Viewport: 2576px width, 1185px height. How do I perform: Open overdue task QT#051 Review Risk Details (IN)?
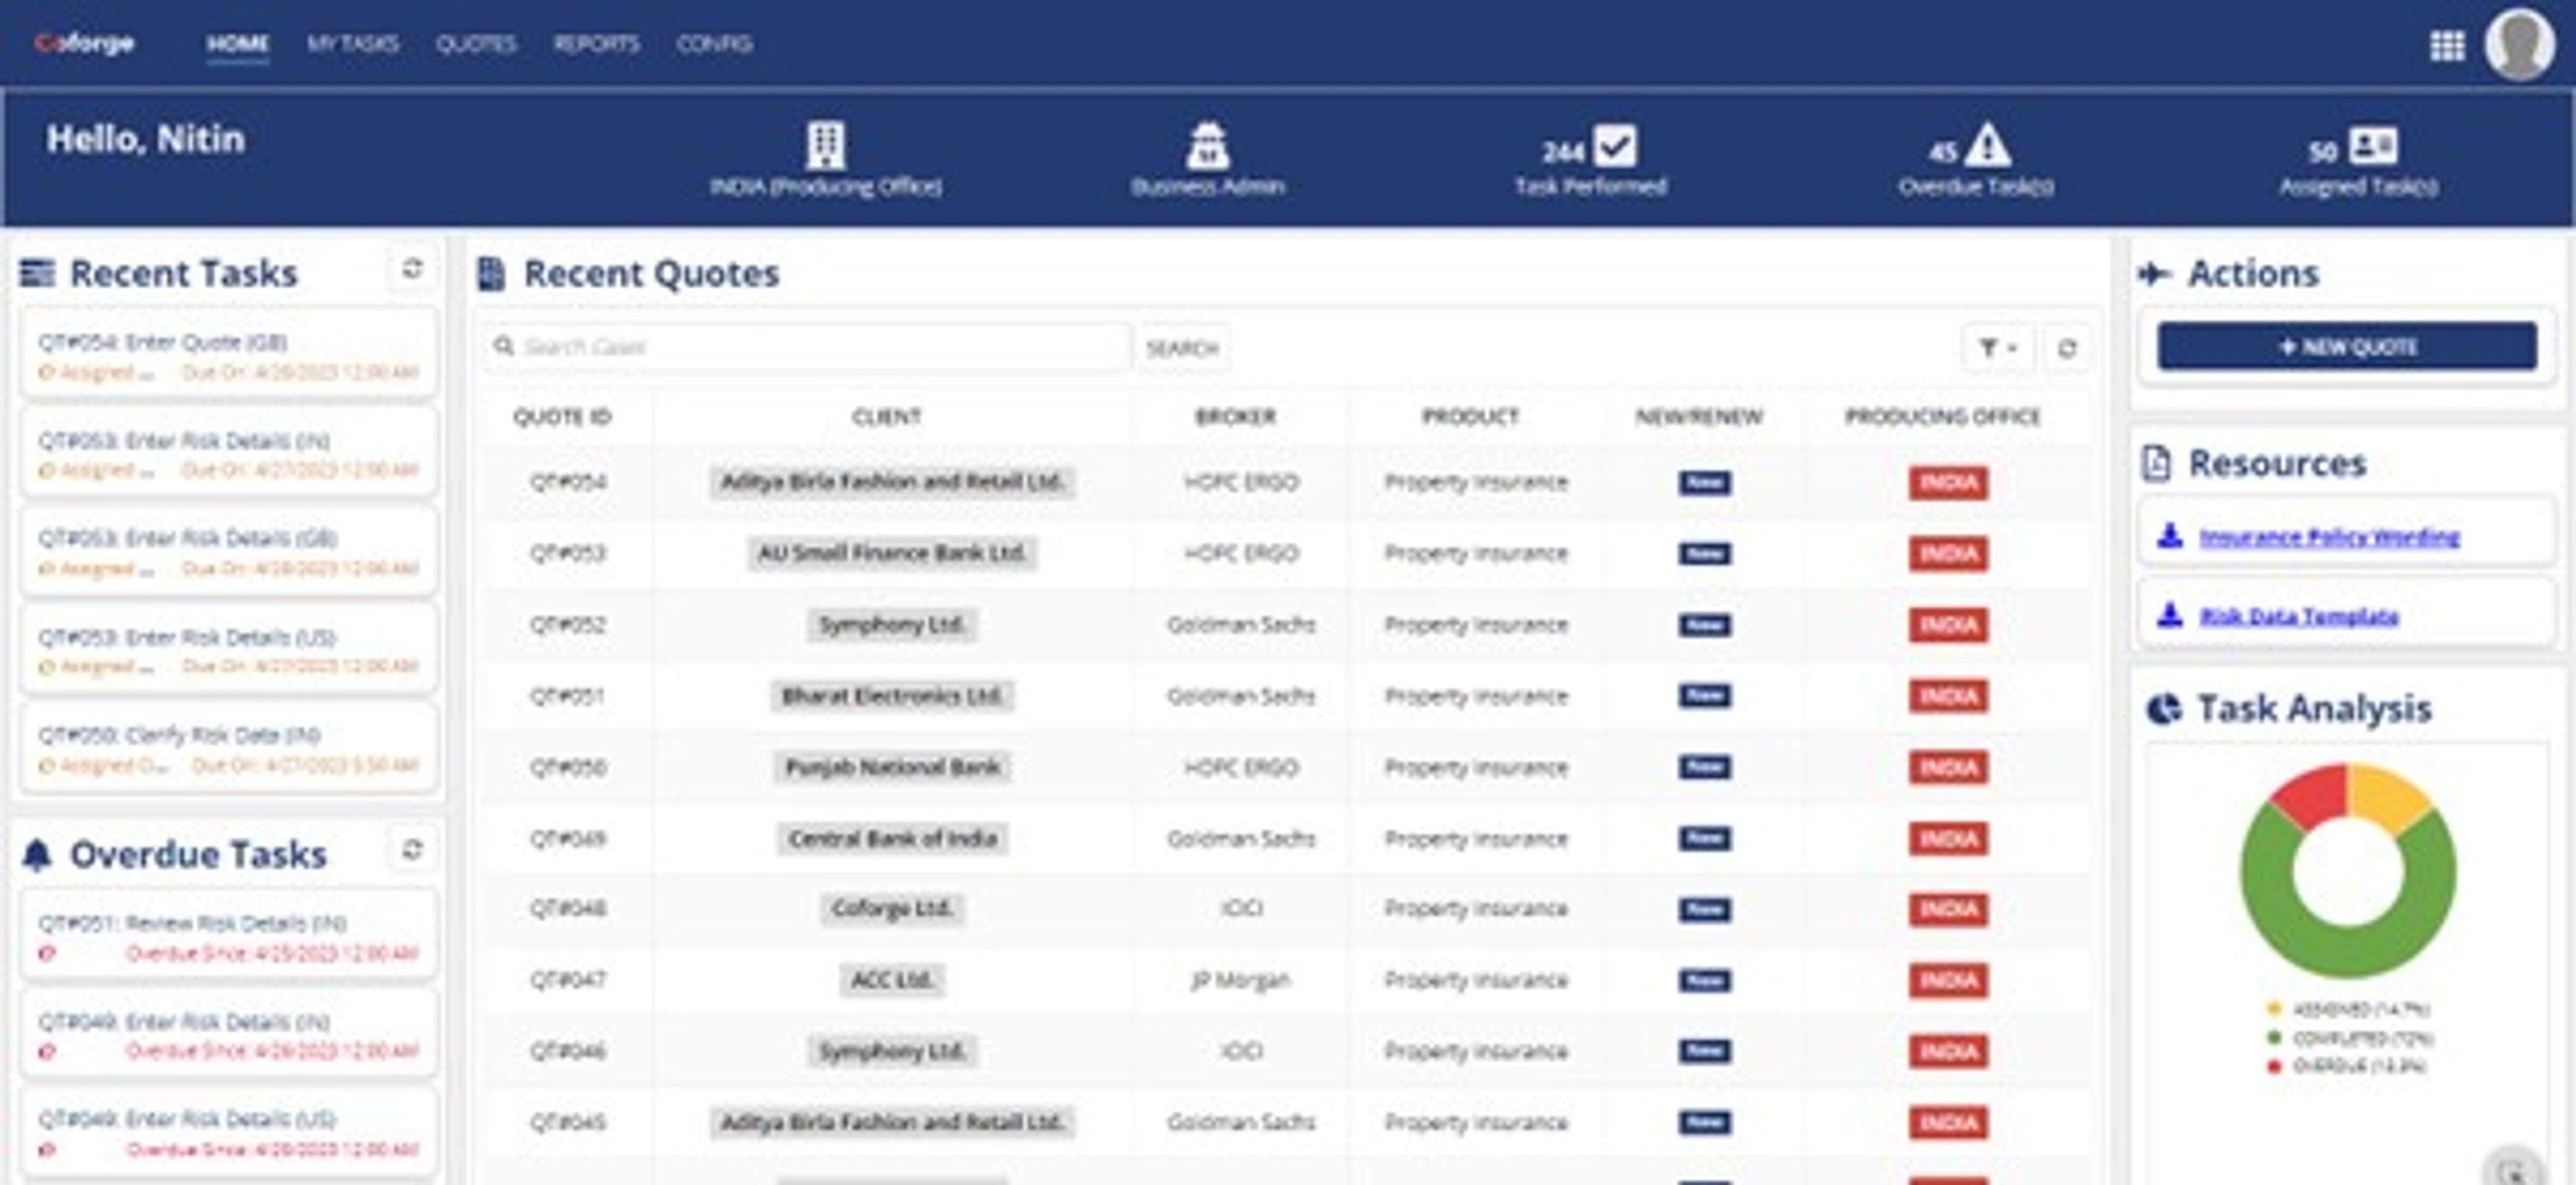click(x=228, y=935)
